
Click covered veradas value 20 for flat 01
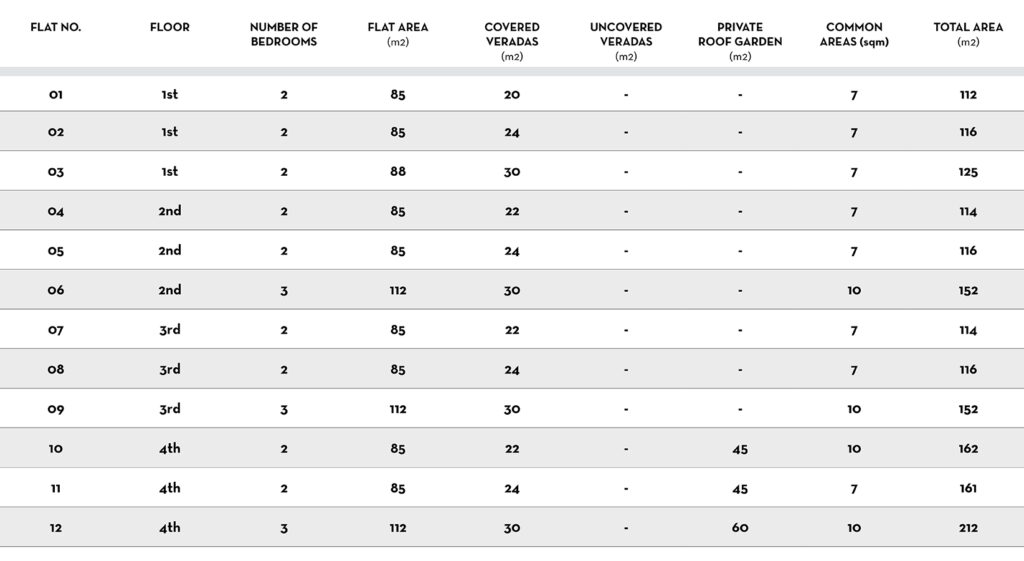tap(511, 95)
